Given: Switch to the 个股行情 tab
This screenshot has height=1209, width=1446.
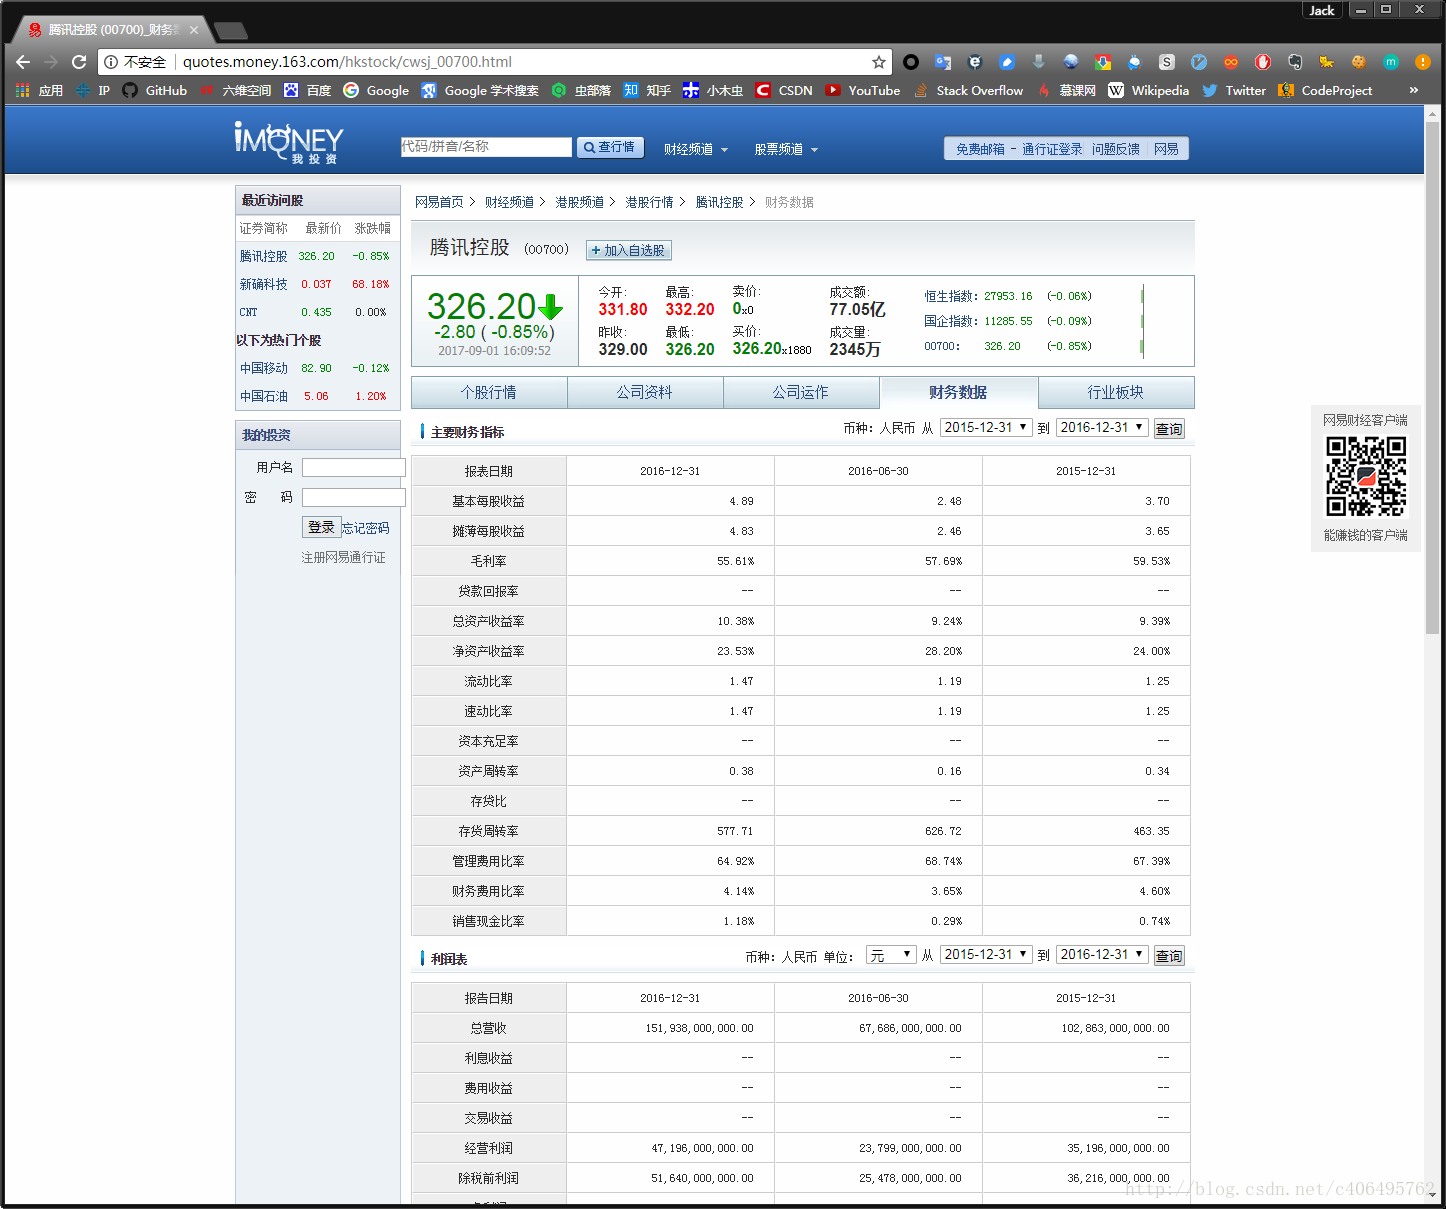Looking at the screenshot, I should (489, 392).
